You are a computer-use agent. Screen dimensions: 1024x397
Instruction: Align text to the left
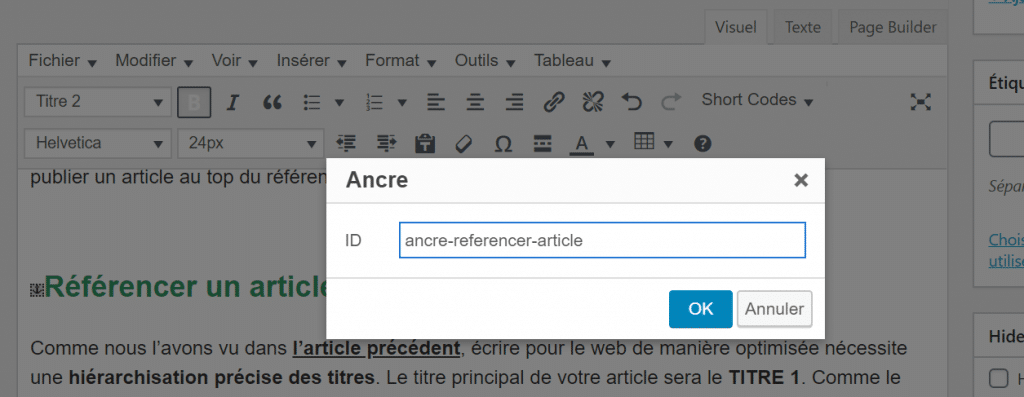436,102
